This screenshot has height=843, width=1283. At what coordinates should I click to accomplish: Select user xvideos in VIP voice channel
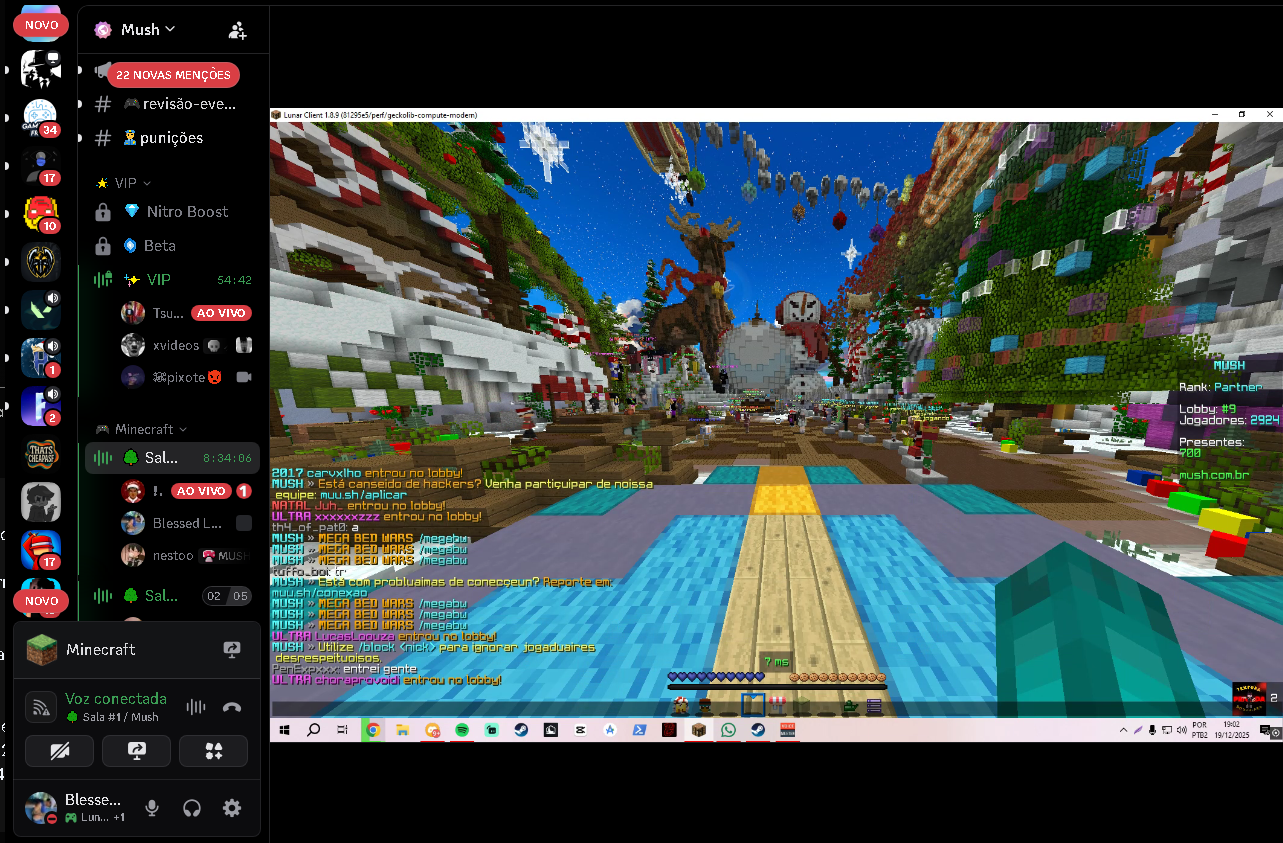(x=186, y=345)
